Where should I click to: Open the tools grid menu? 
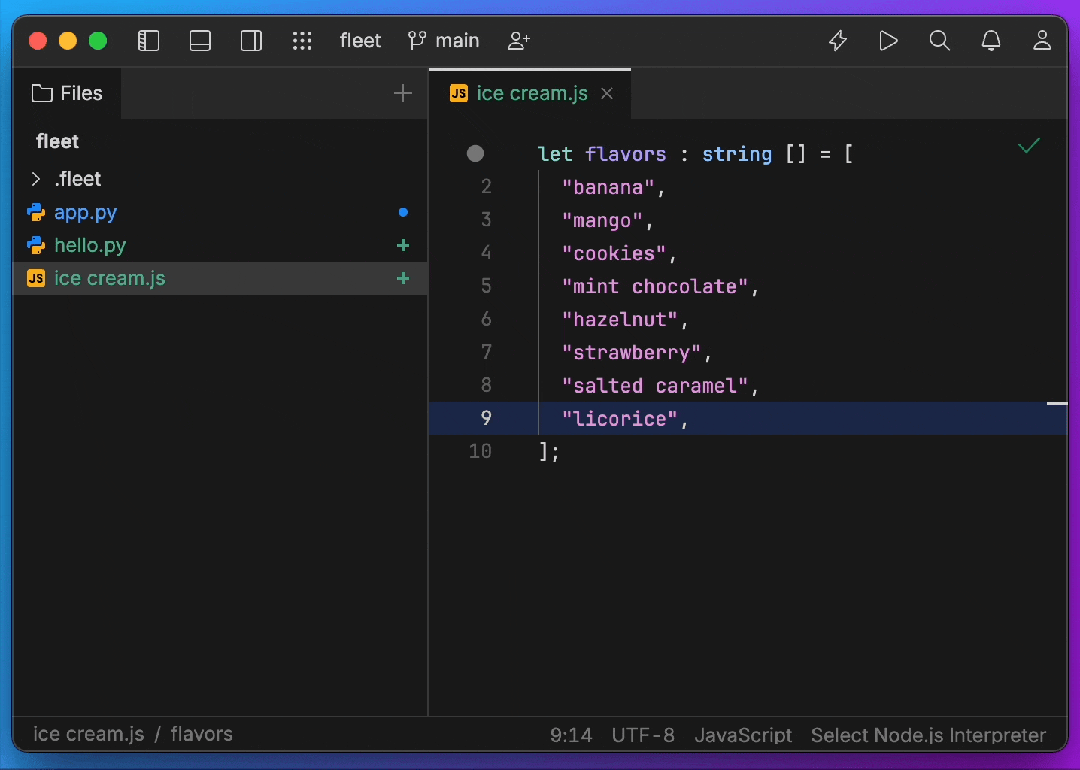302,41
